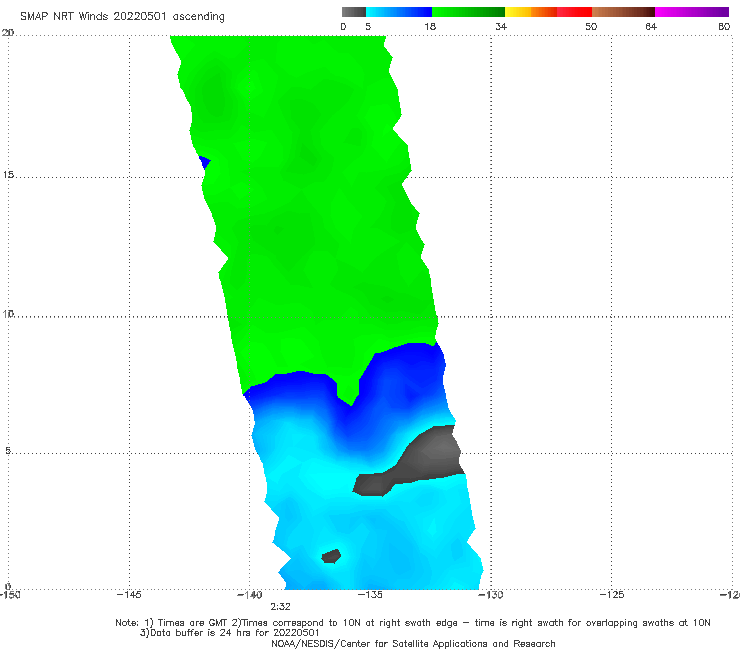Click the latitude label '20'
The height and width of the screenshot is (650, 740).
click(x=8, y=33)
